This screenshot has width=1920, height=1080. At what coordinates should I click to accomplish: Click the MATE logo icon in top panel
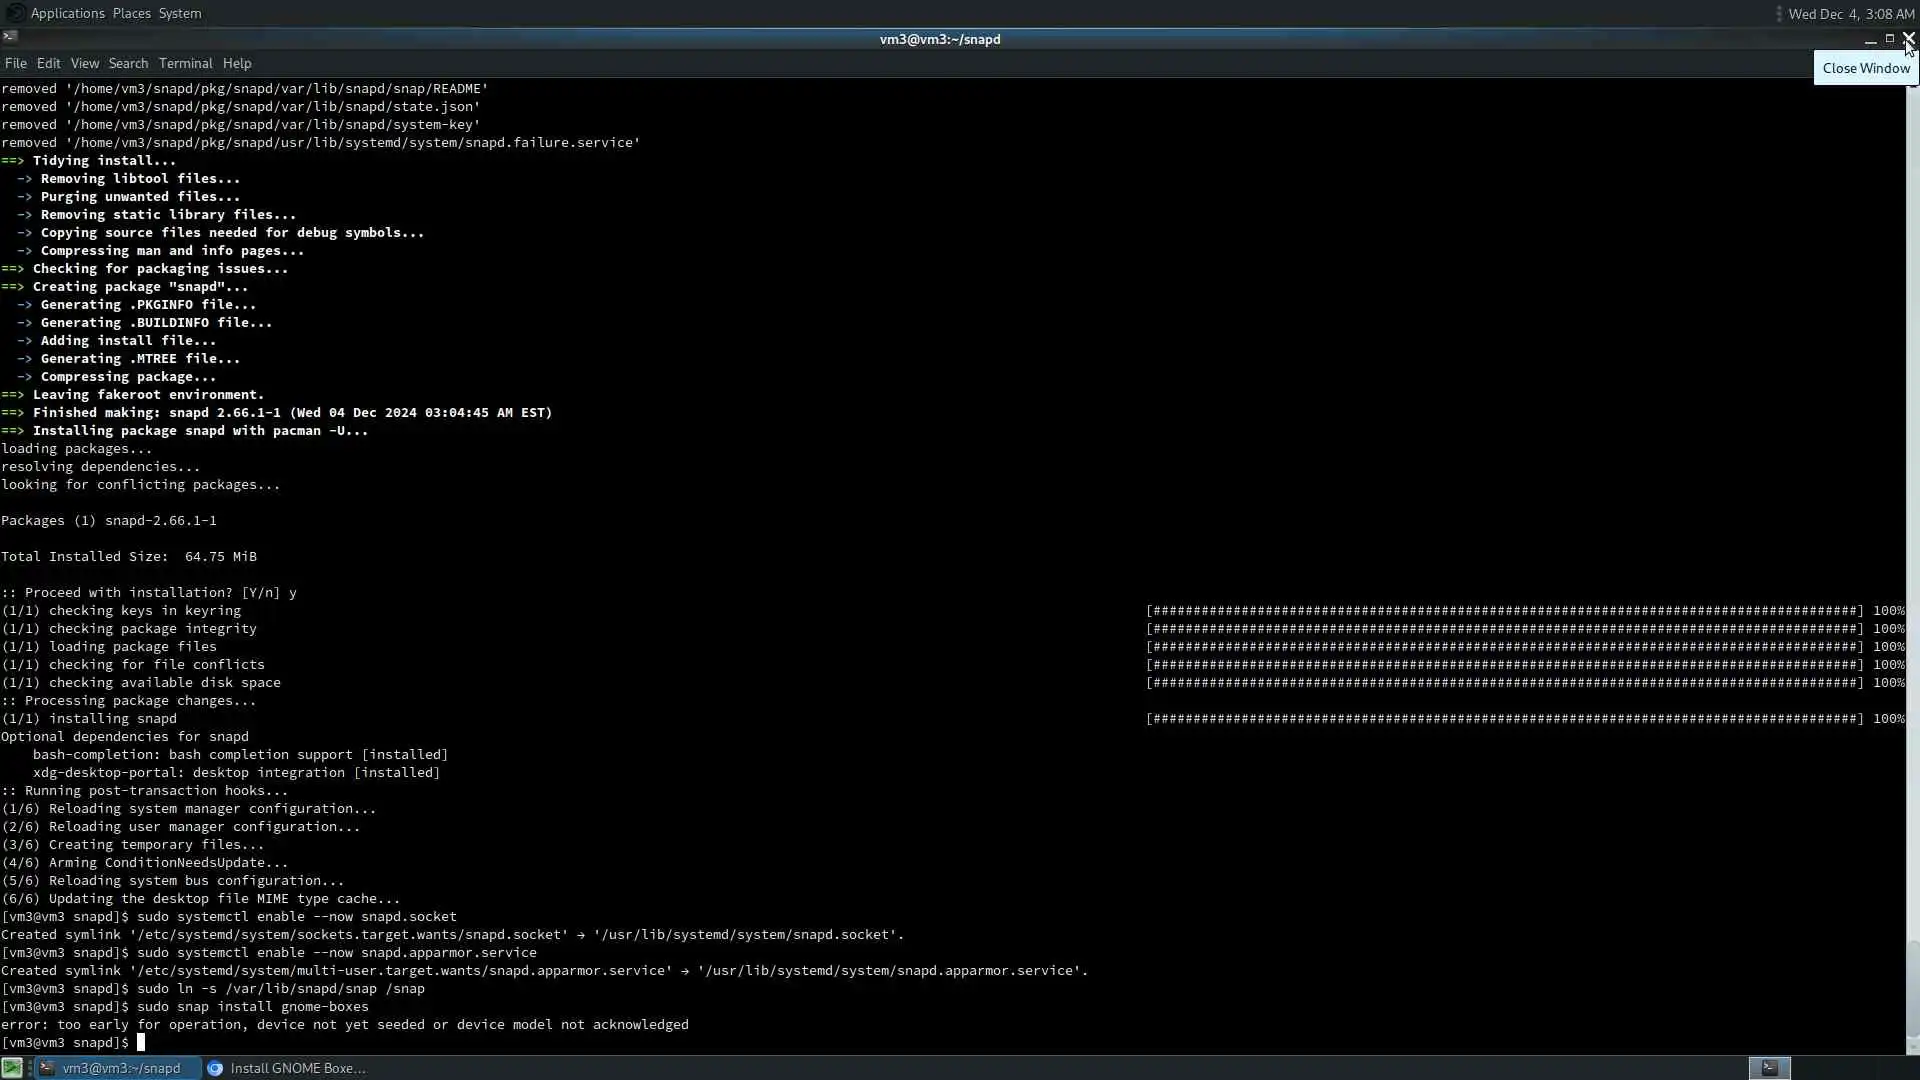(15, 13)
